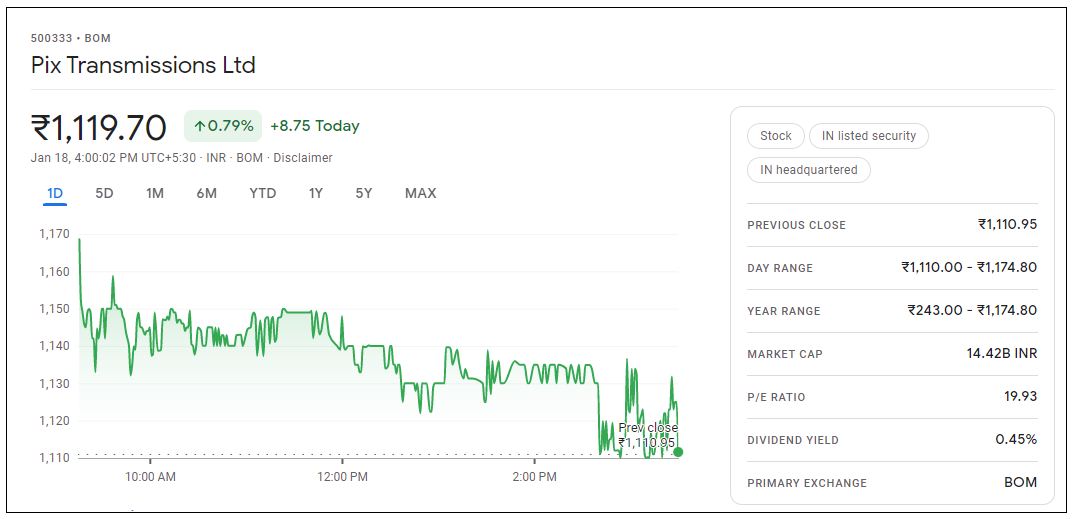This screenshot has height=519, width=1073.
Task: Switch chart to 5D range
Action: tap(104, 194)
